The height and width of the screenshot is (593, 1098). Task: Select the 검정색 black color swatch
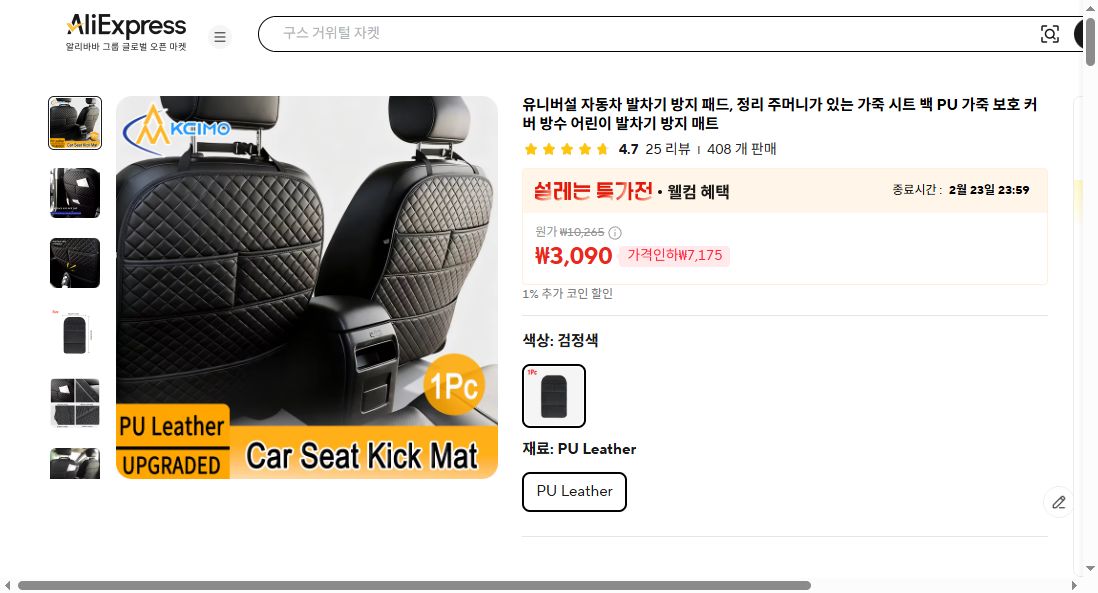(x=553, y=395)
